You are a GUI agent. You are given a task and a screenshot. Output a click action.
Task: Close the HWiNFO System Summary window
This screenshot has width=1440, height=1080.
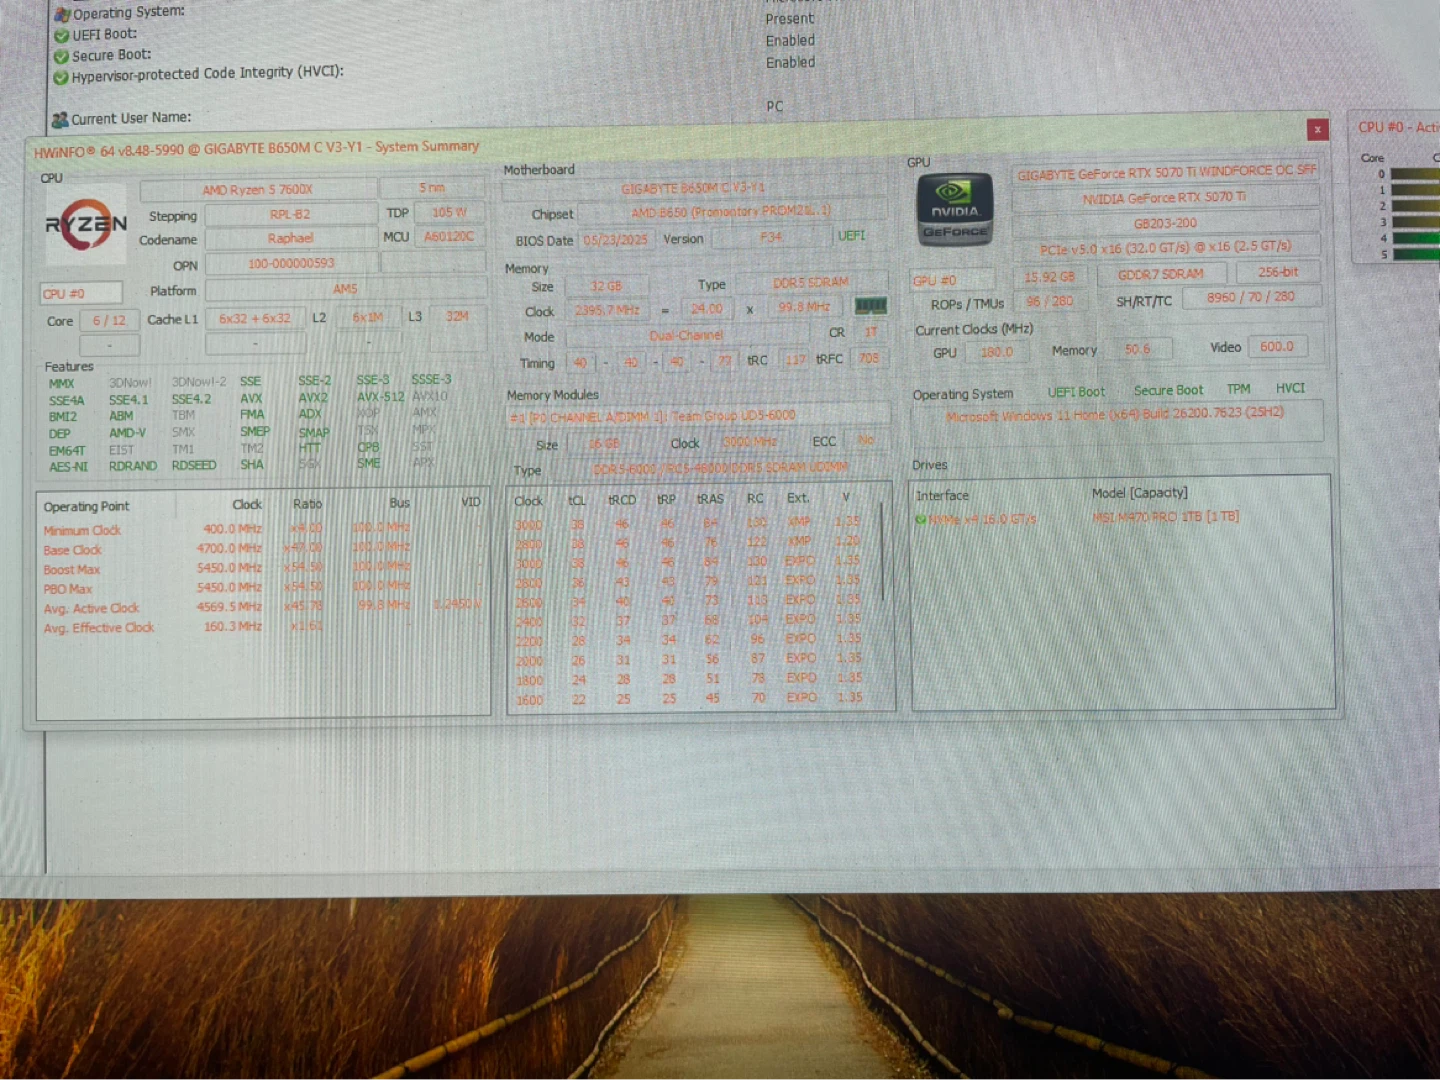coord(1318,129)
